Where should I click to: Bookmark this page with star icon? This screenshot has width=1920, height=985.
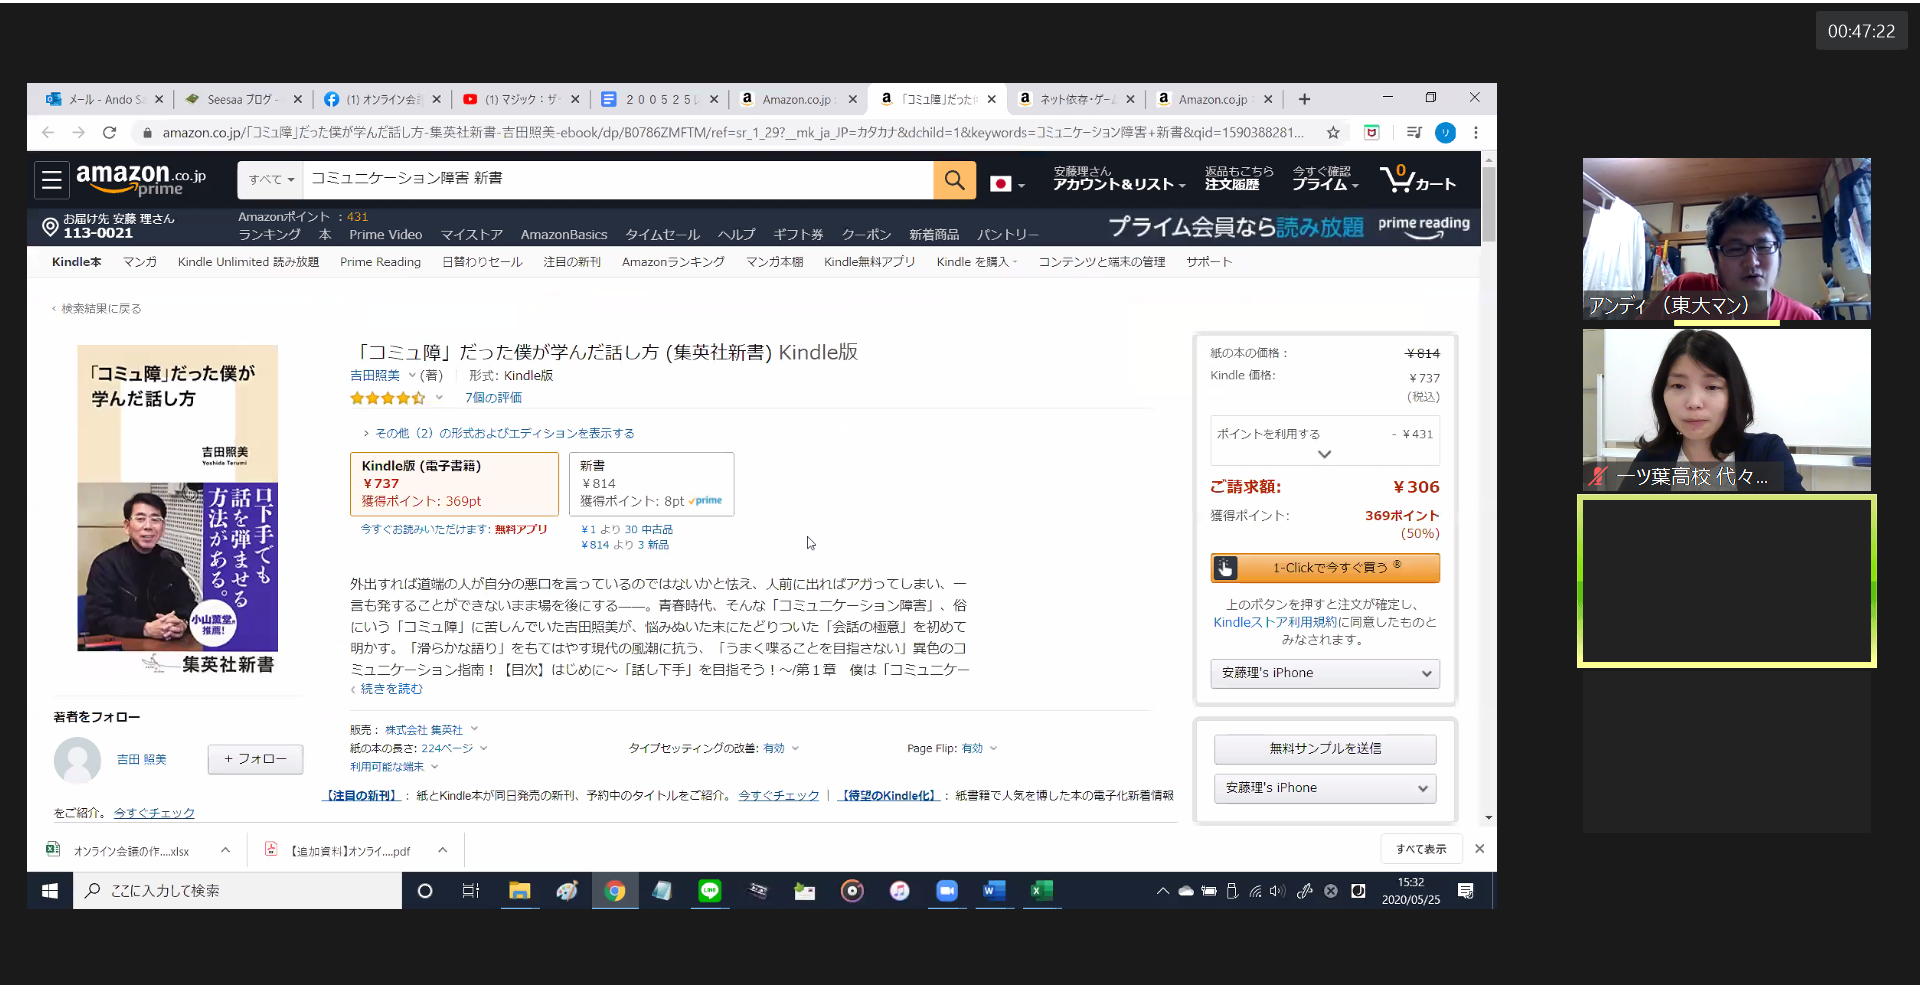pos(1333,132)
